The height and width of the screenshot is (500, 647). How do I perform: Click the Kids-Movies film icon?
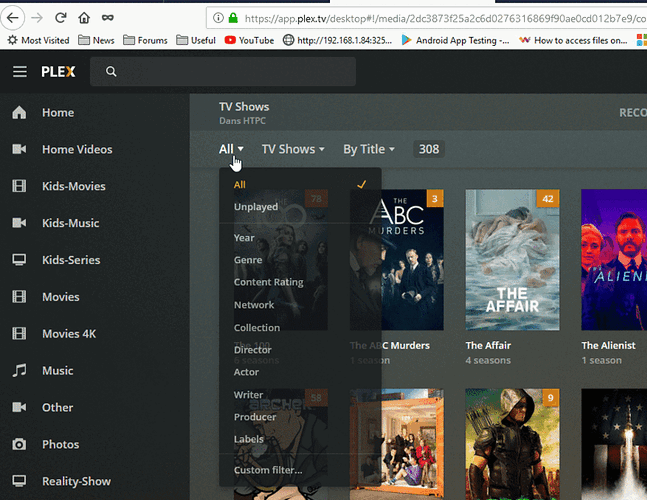pyautogui.click(x=19, y=186)
